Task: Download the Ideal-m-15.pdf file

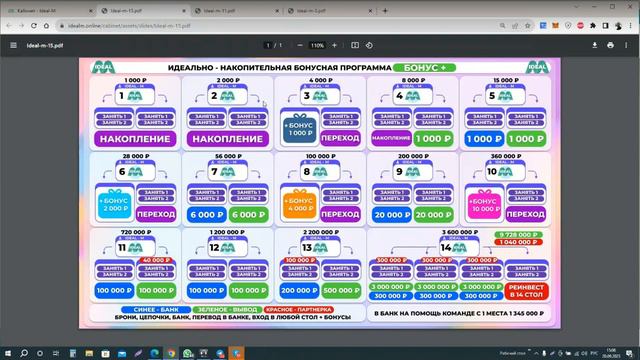Action: [595, 45]
